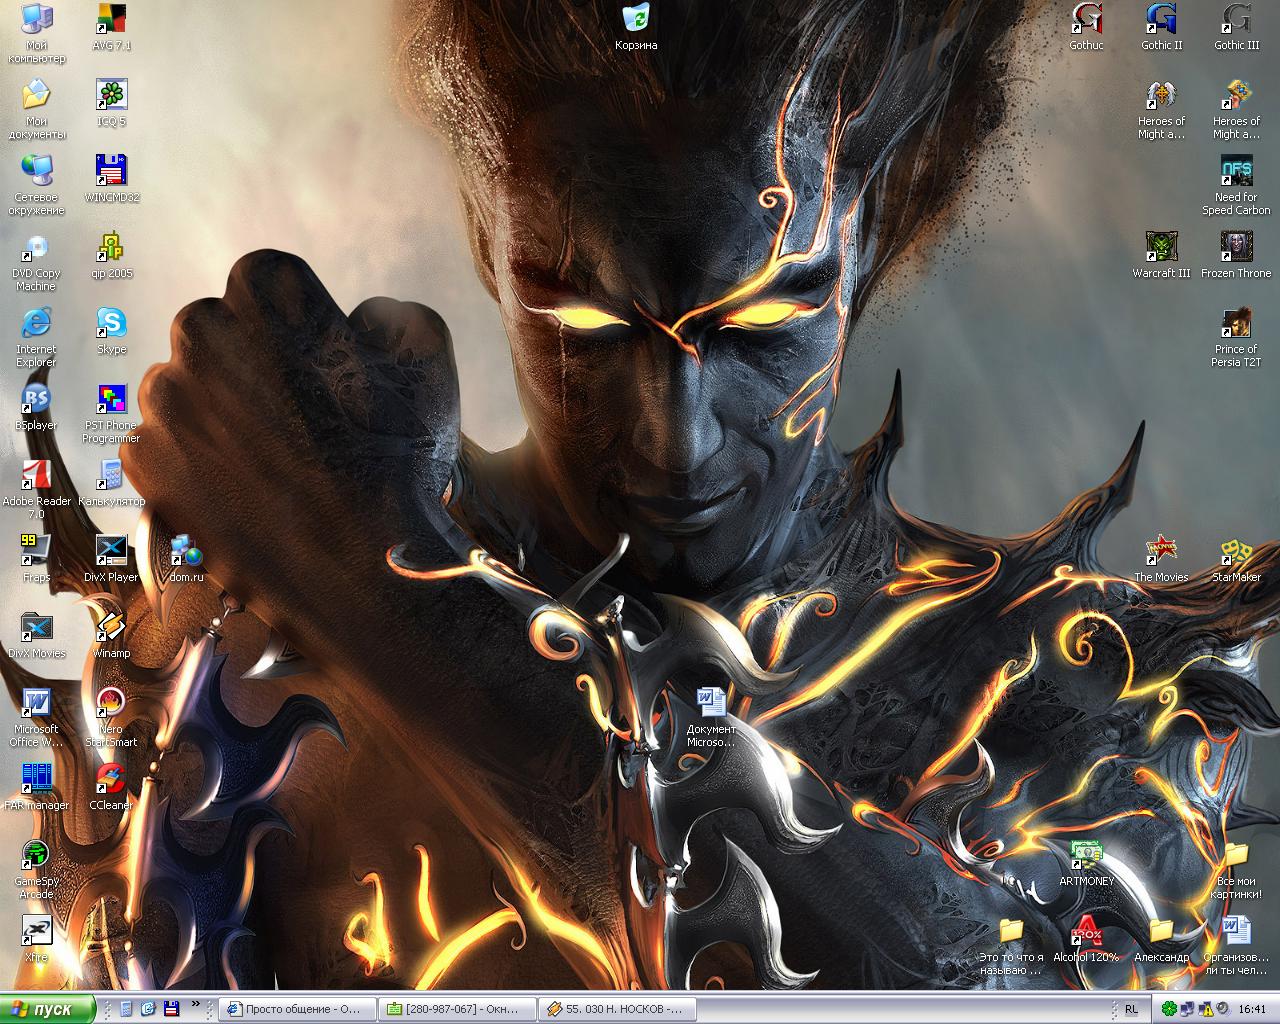Open Prince of Persia T2T shortcut
This screenshot has width=1280, height=1024.
[x=1236, y=336]
